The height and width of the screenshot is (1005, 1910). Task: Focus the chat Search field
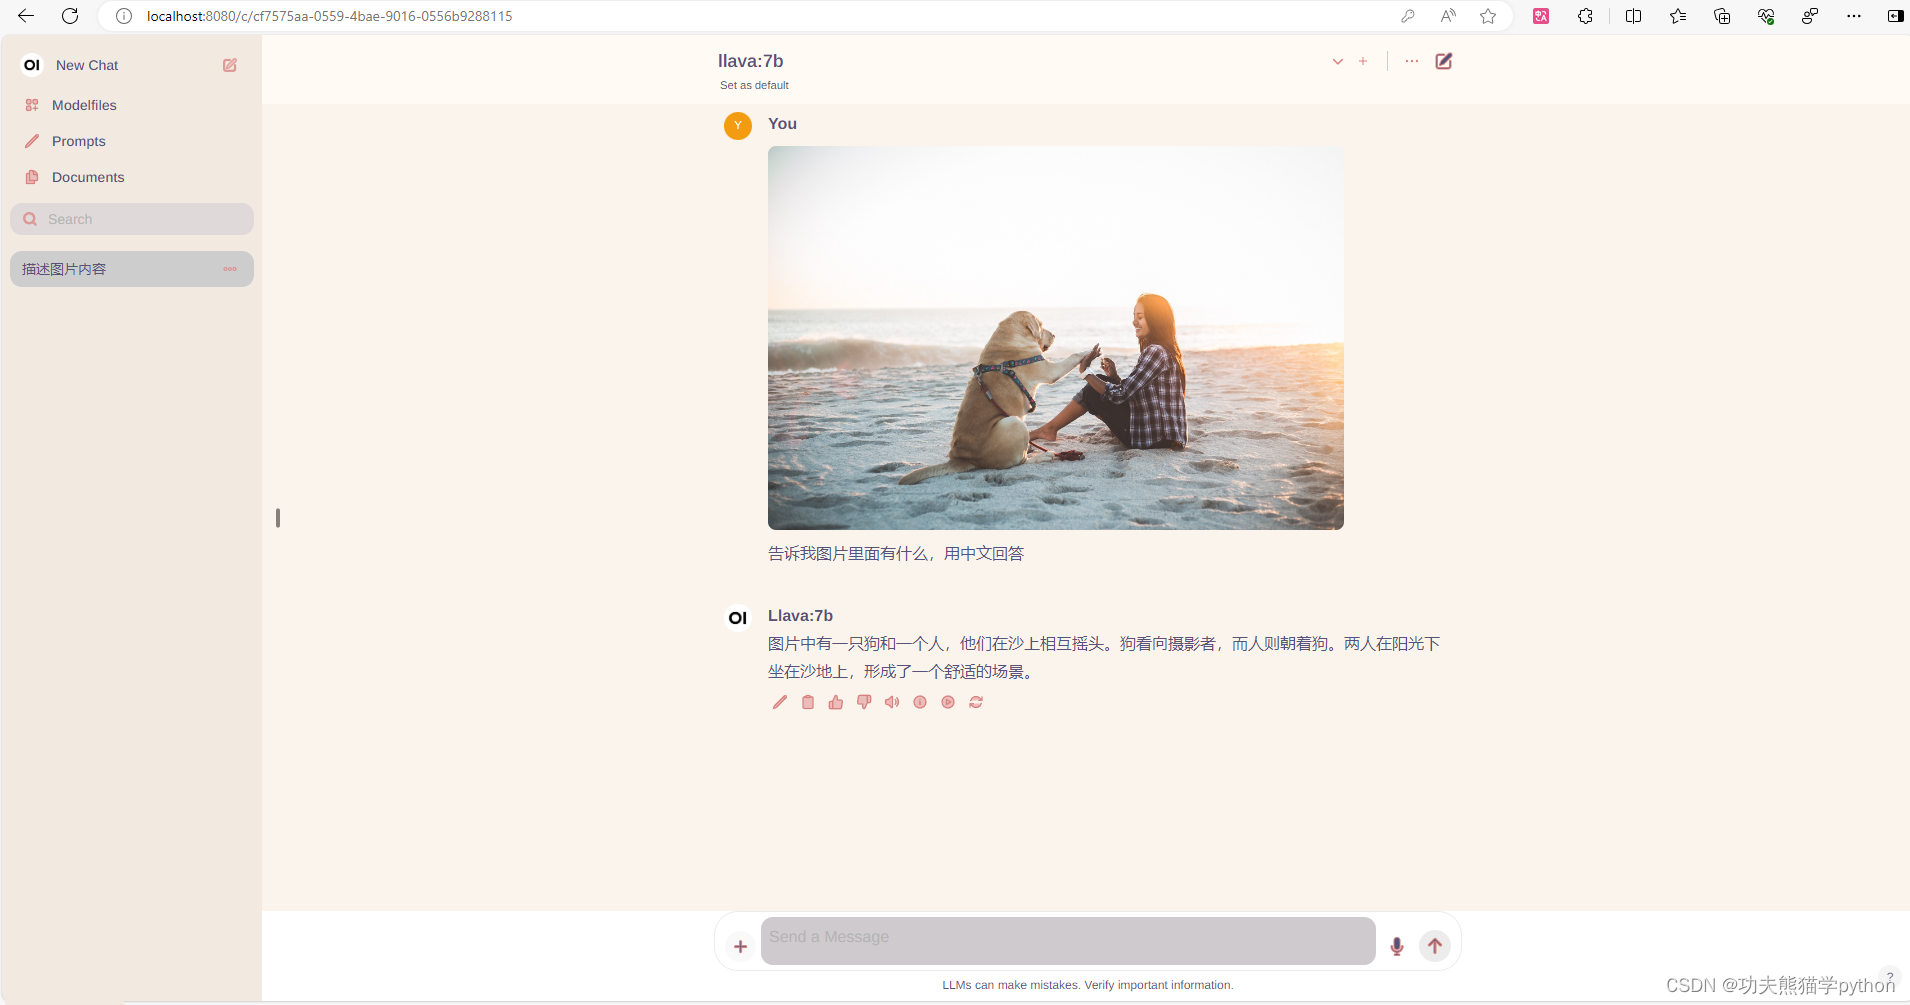(x=132, y=219)
